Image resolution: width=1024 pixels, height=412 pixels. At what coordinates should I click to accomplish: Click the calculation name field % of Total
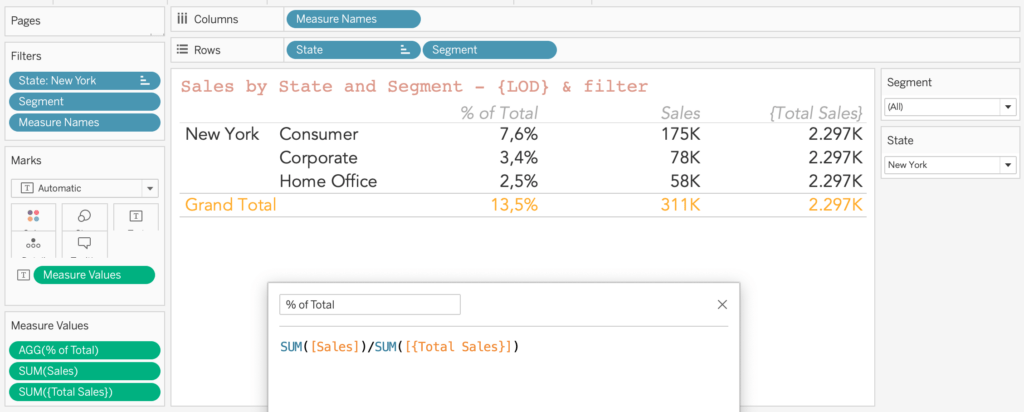pyautogui.click(x=370, y=304)
